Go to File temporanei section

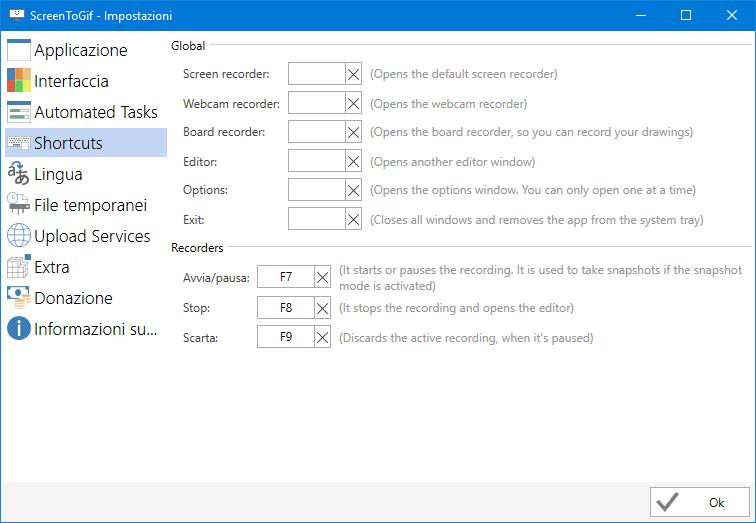click(x=86, y=205)
